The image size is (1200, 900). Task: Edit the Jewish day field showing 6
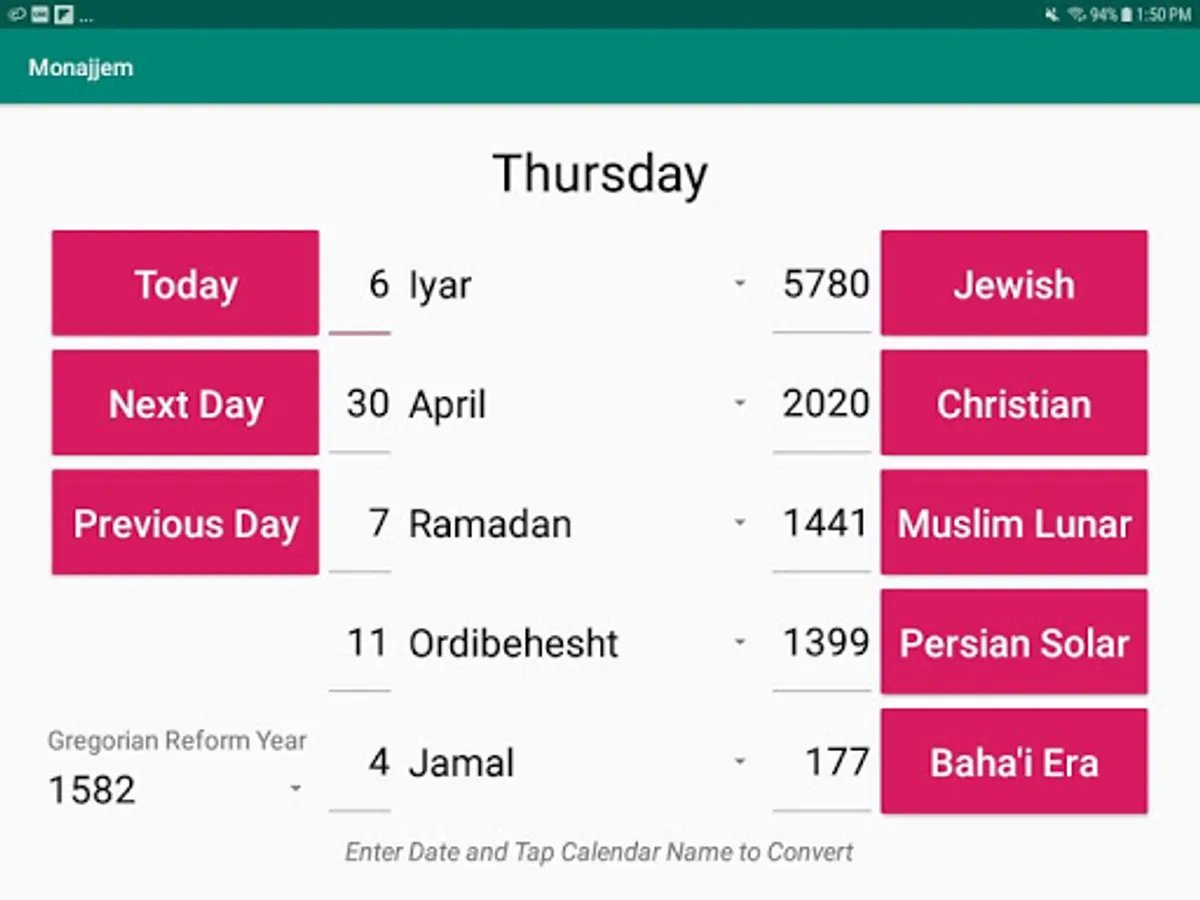(x=361, y=285)
